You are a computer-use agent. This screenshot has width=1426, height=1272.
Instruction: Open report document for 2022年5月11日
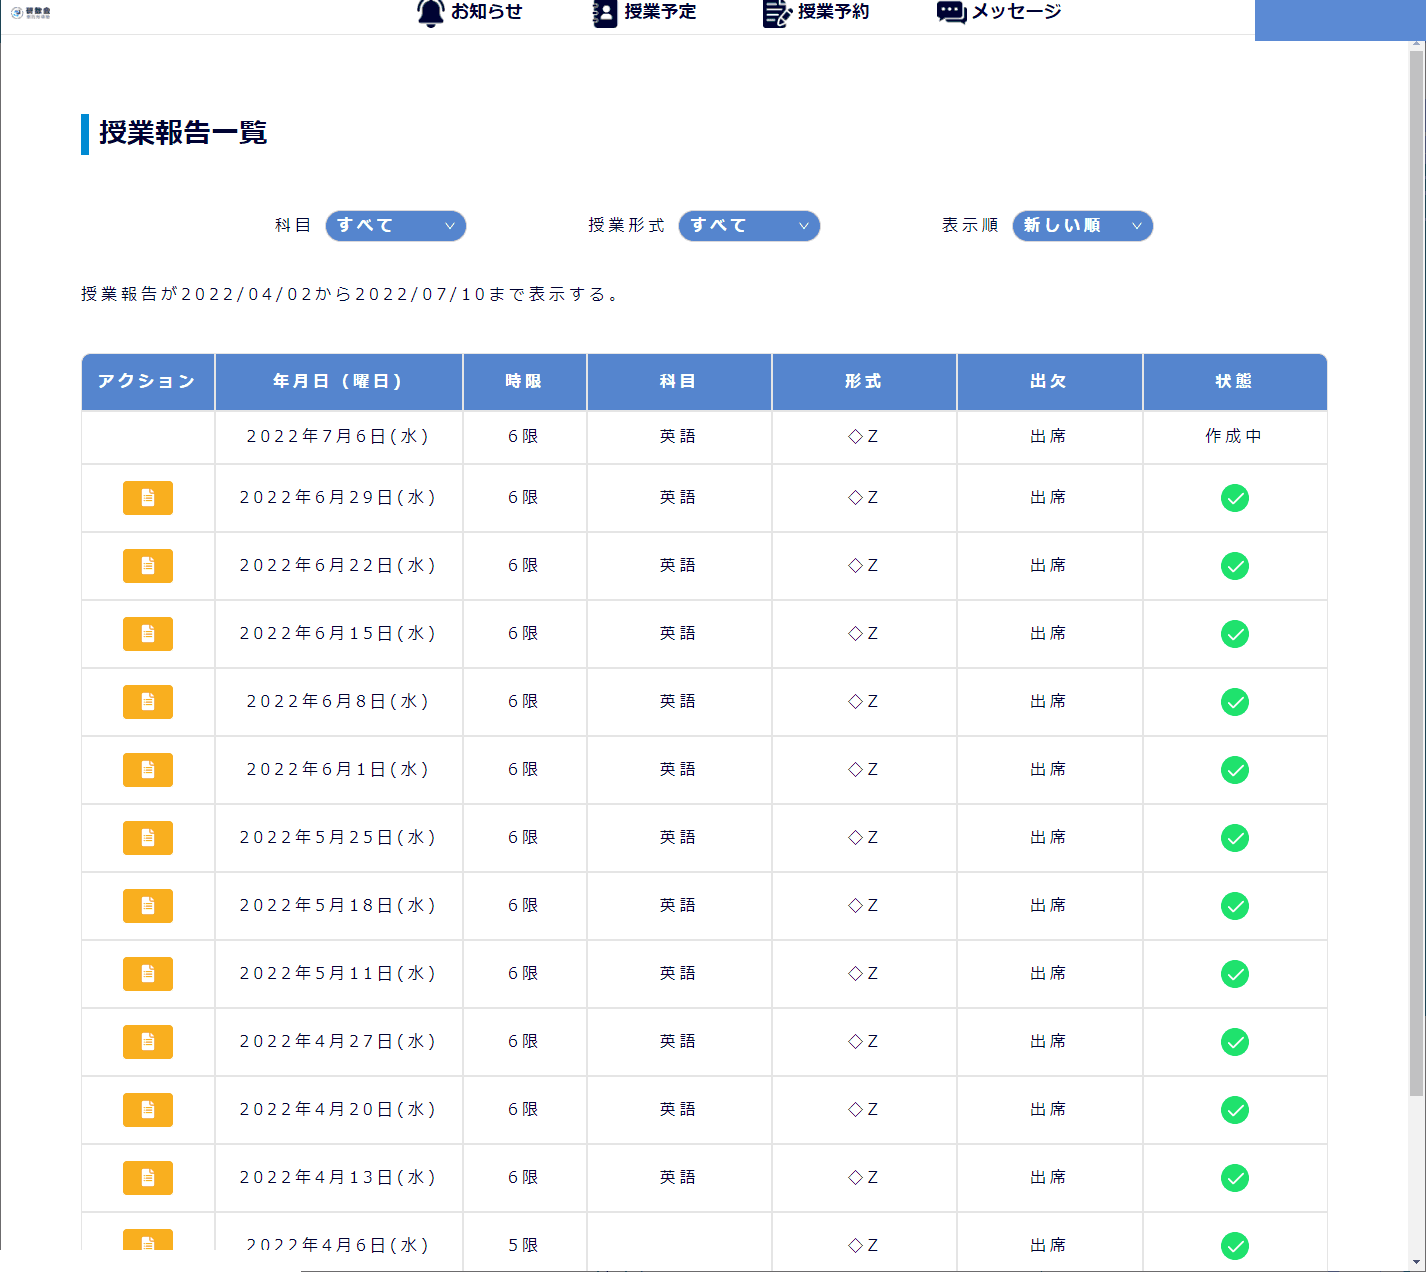(148, 974)
